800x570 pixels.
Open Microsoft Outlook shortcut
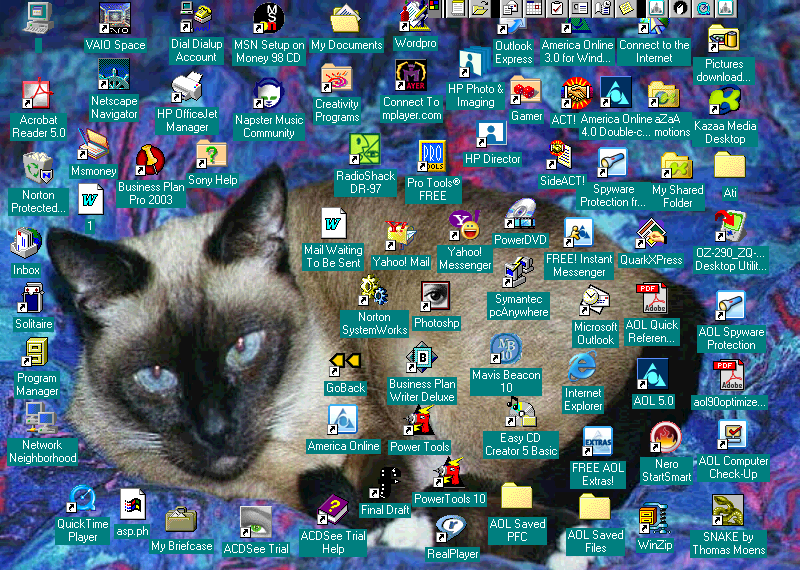(x=594, y=301)
